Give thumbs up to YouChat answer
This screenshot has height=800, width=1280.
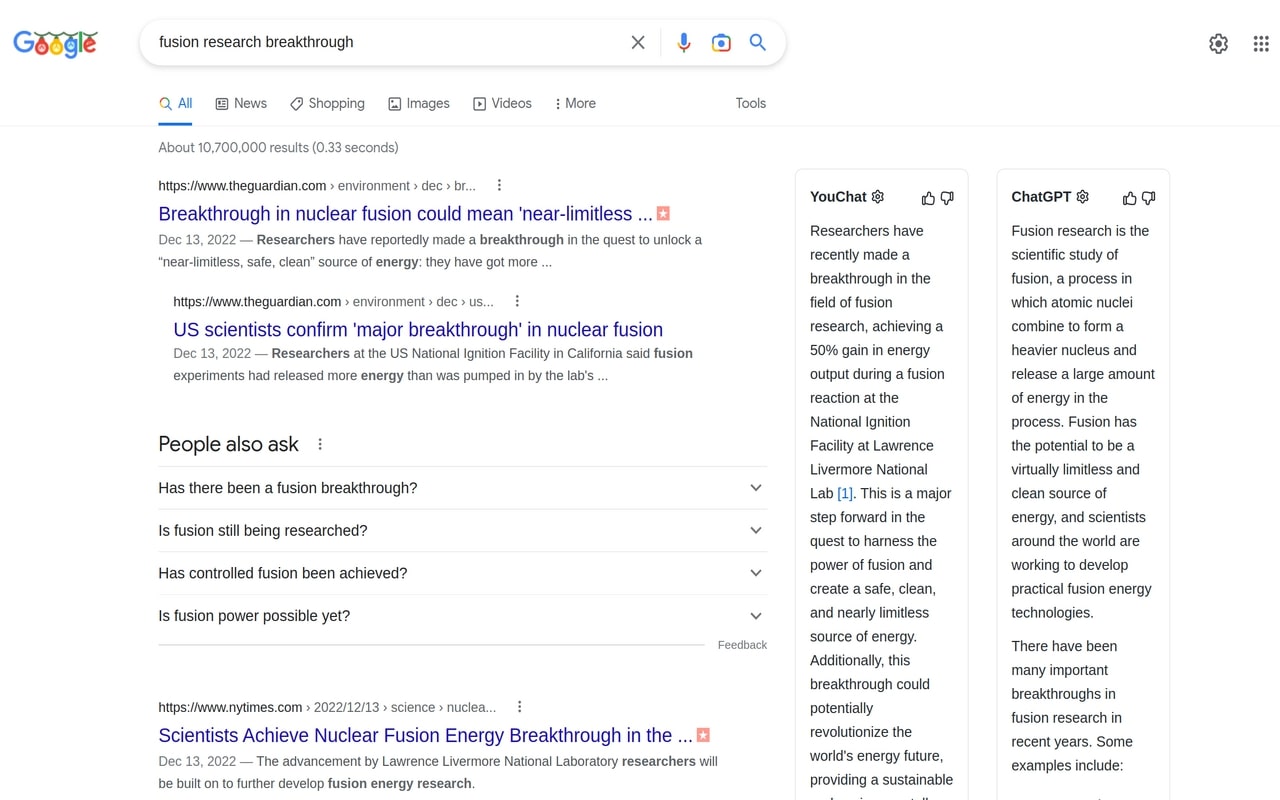pyautogui.click(x=928, y=198)
